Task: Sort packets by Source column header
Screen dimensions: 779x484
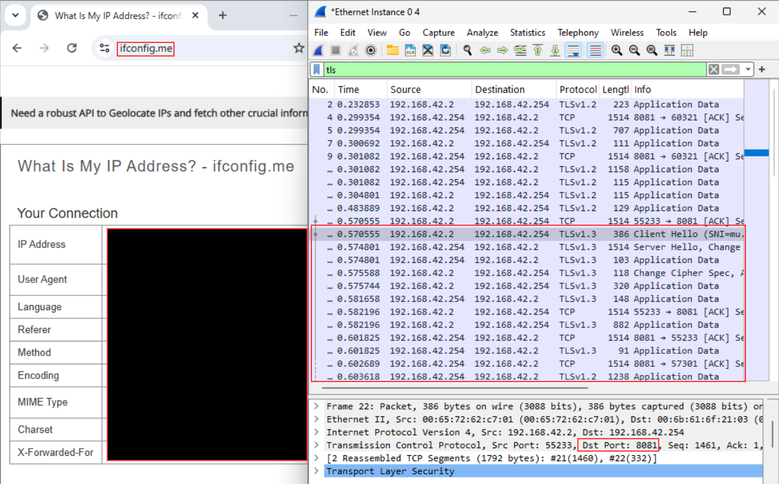Action: [x=429, y=89]
